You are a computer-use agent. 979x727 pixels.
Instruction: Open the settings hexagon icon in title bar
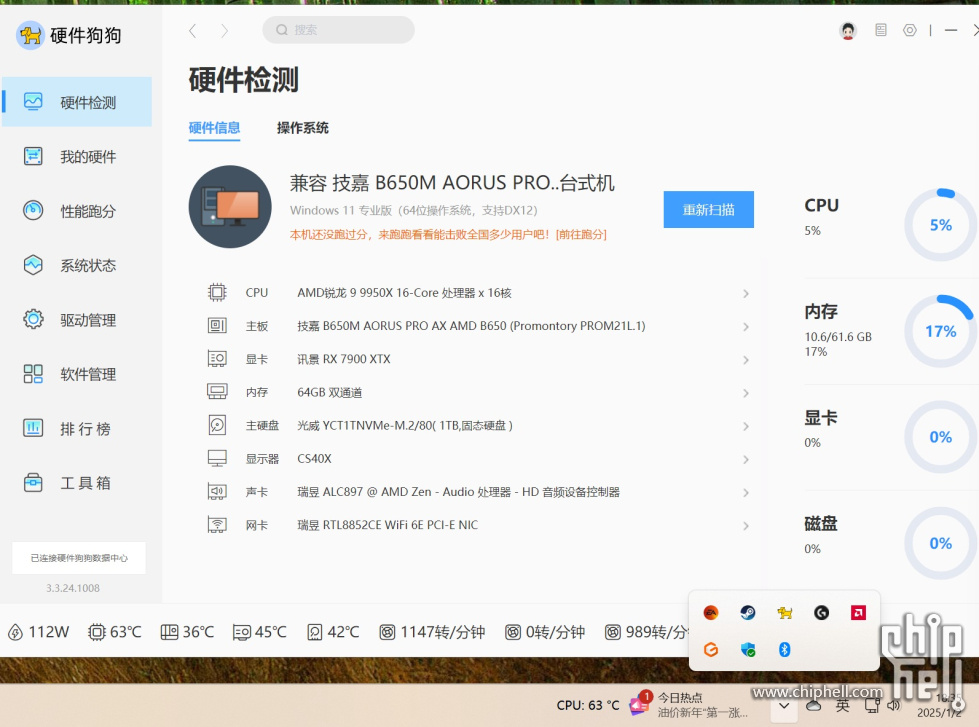tap(910, 30)
